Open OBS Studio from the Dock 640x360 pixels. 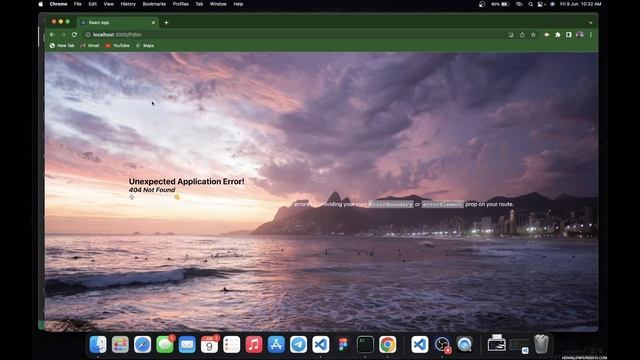[x=442, y=344]
